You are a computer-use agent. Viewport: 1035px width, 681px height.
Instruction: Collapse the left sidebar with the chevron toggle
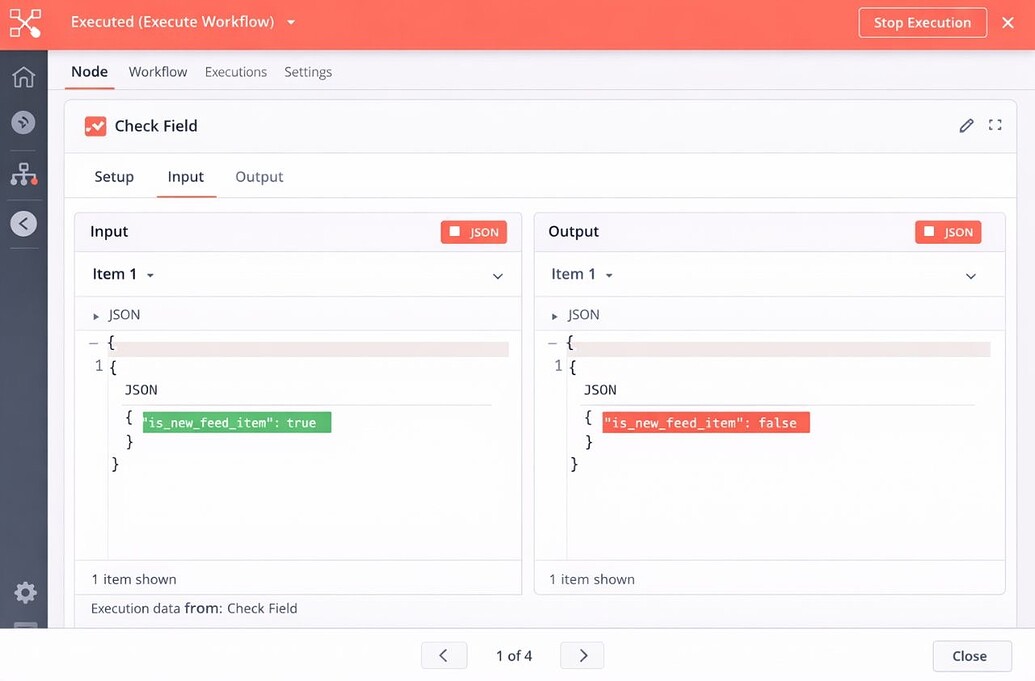(24, 222)
